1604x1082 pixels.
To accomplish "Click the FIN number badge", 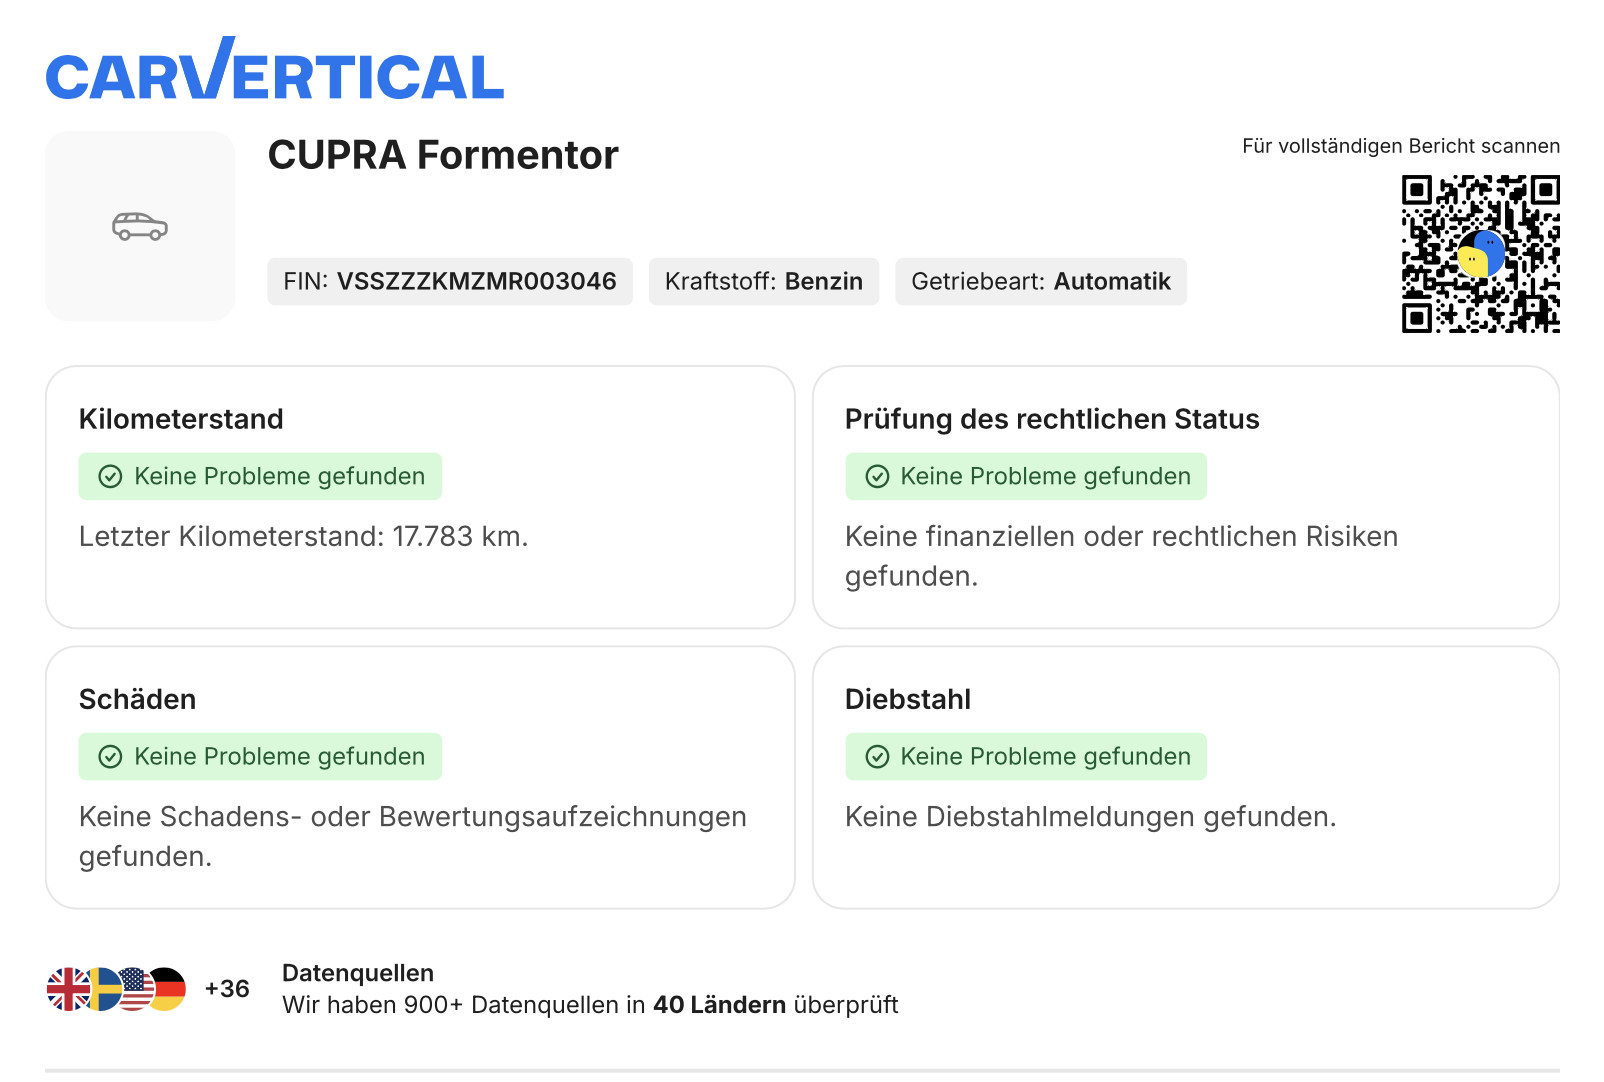I will 449,282.
